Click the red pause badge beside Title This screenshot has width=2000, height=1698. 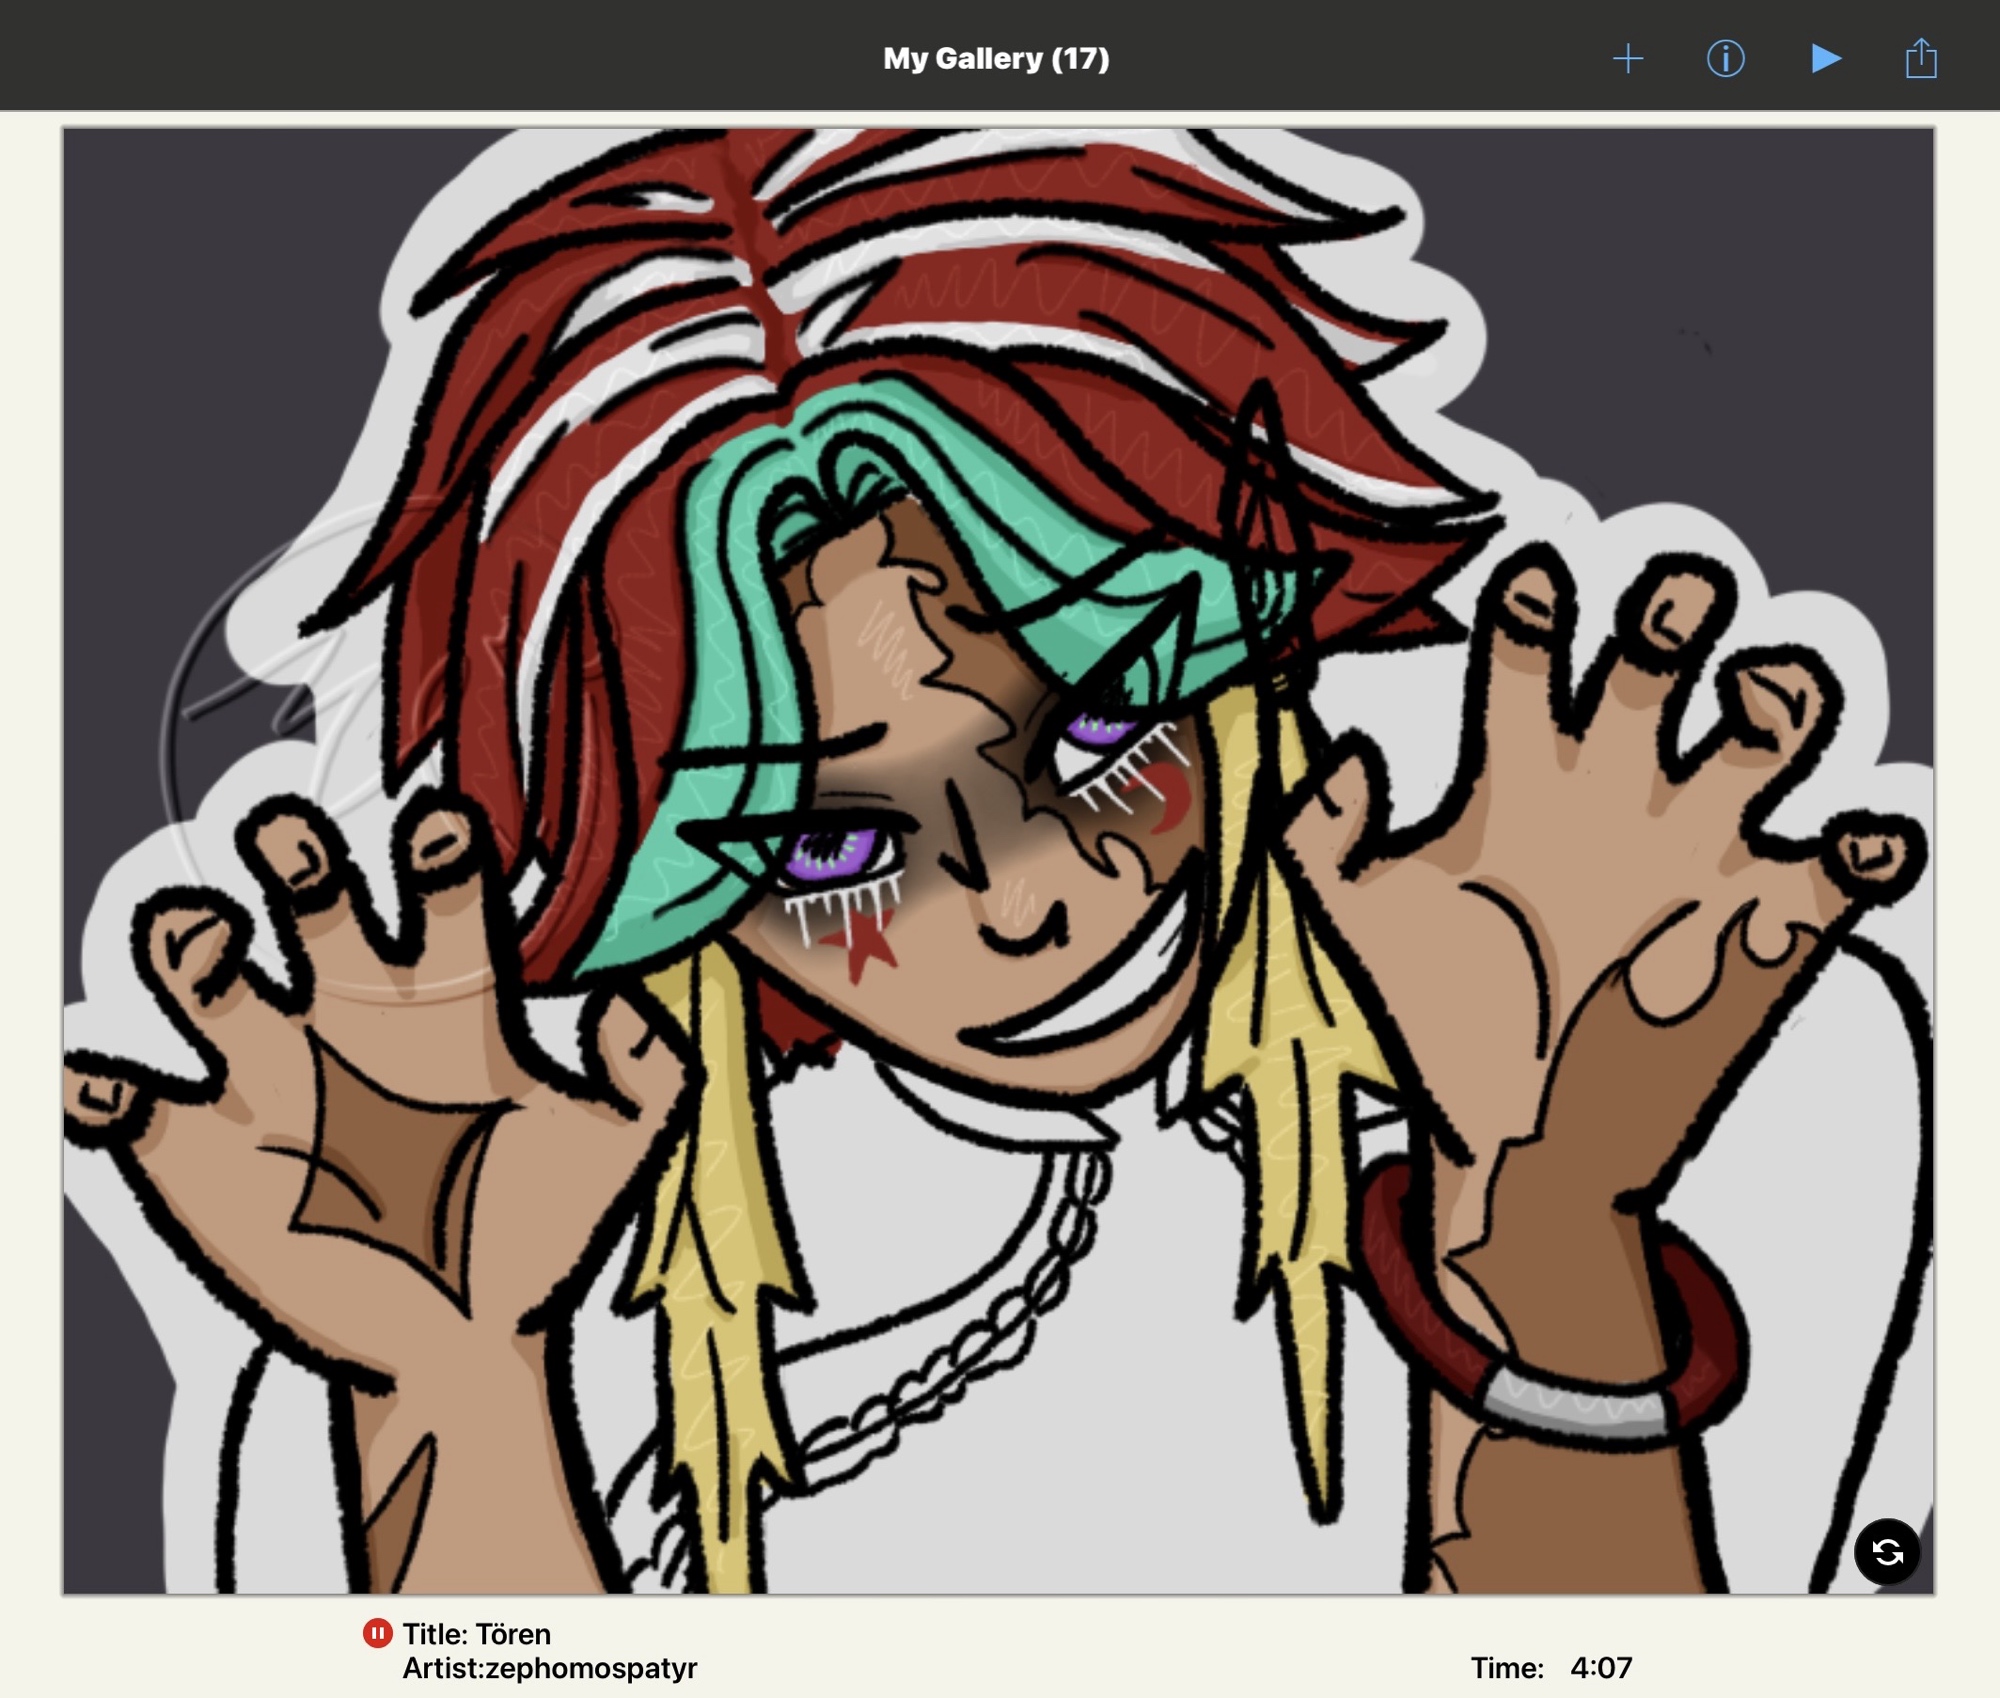click(x=377, y=1633)
